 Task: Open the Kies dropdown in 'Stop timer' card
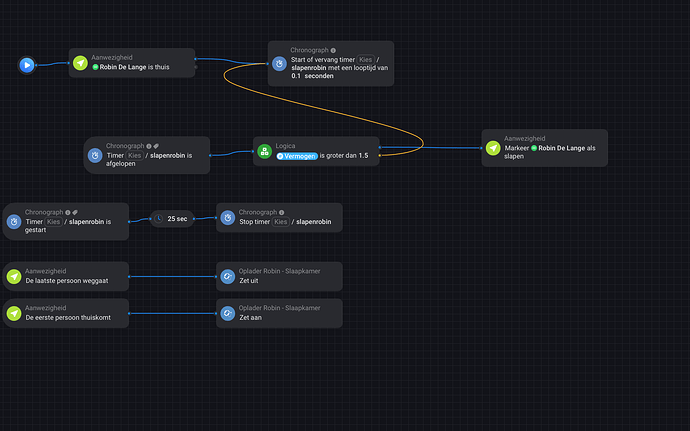[280, 222]
